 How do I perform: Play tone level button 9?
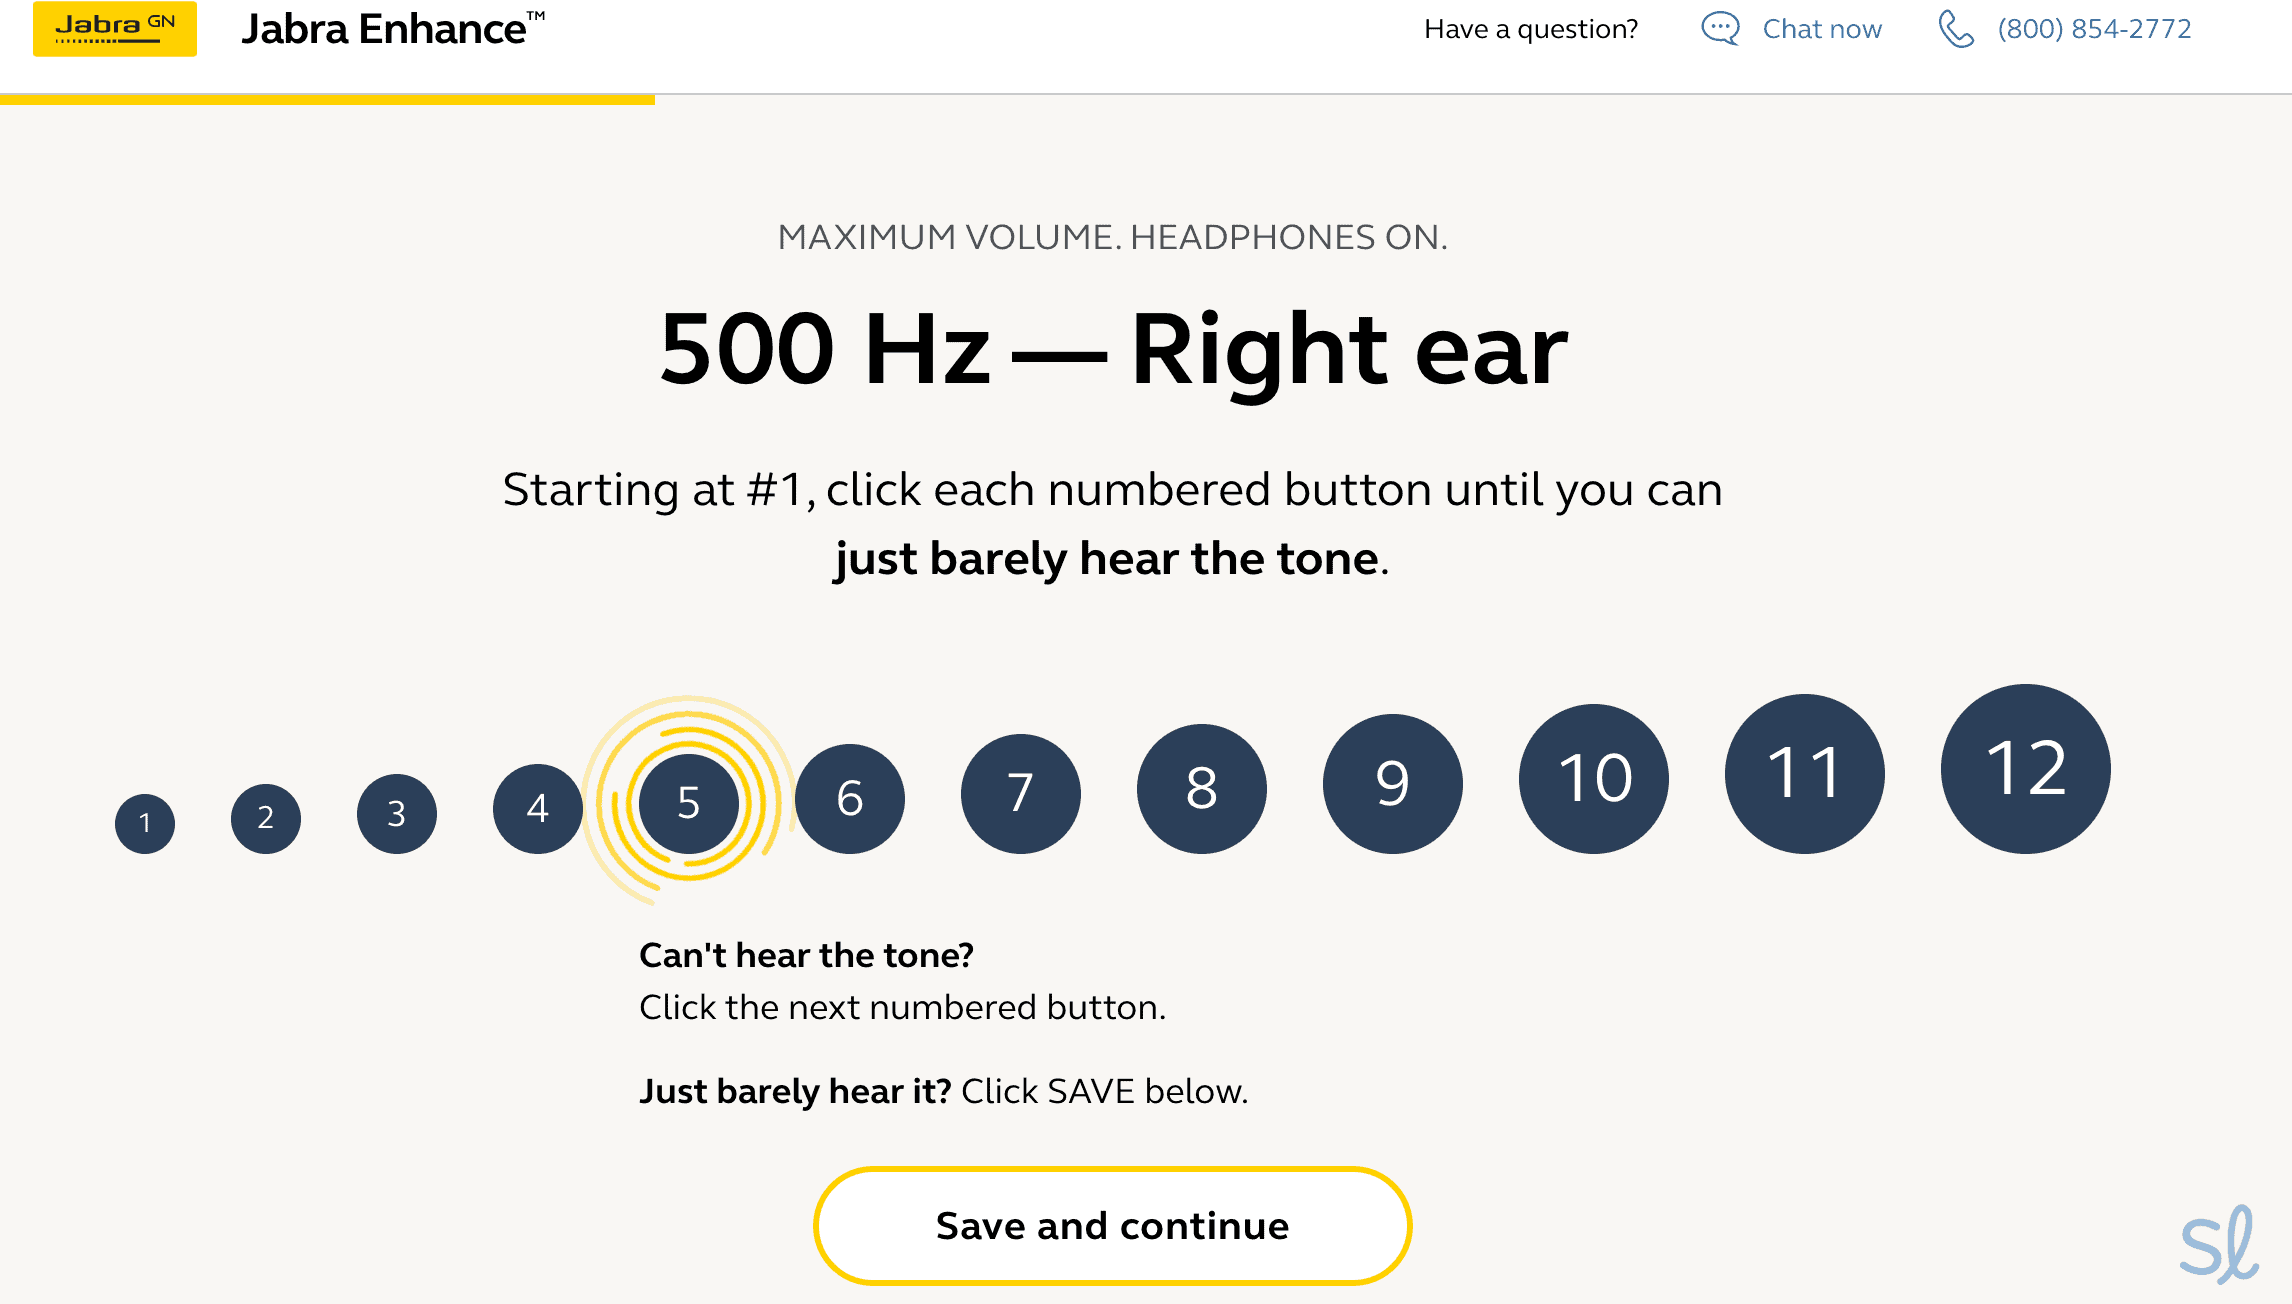(x=1393, y=783)
